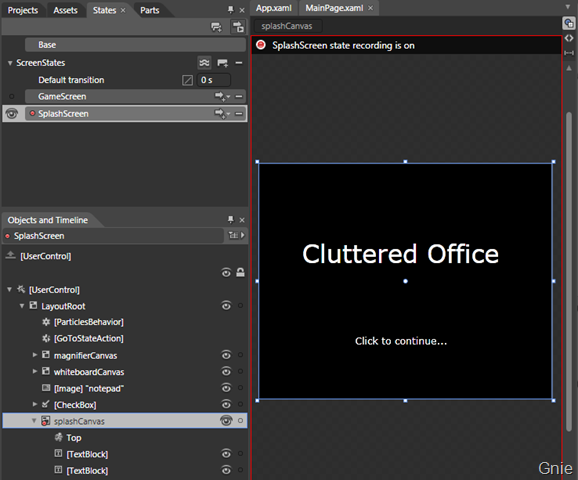The height and width of the screenshot is (480, 578).
Task: Add a state to ScreenStates
Action: click(223, 63)
